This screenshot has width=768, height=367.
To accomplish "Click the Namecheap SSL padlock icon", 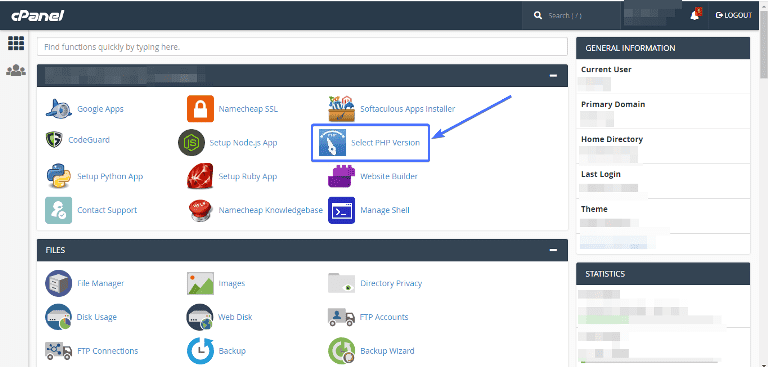I will coord(200,108).
